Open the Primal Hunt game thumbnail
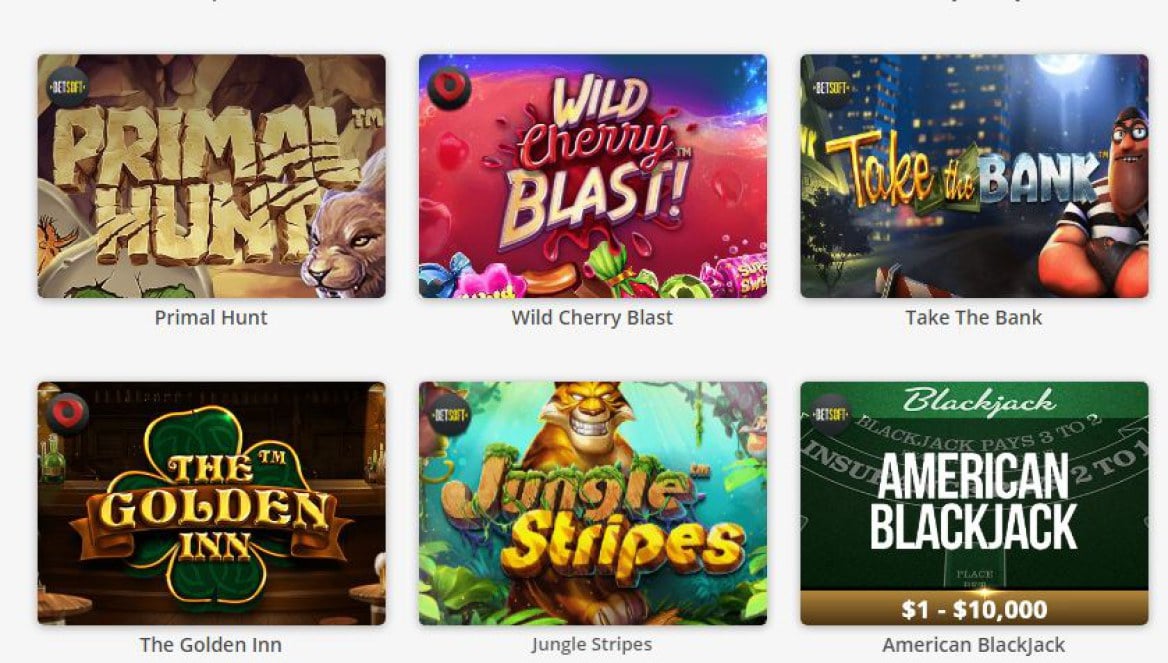 point(212,176)
